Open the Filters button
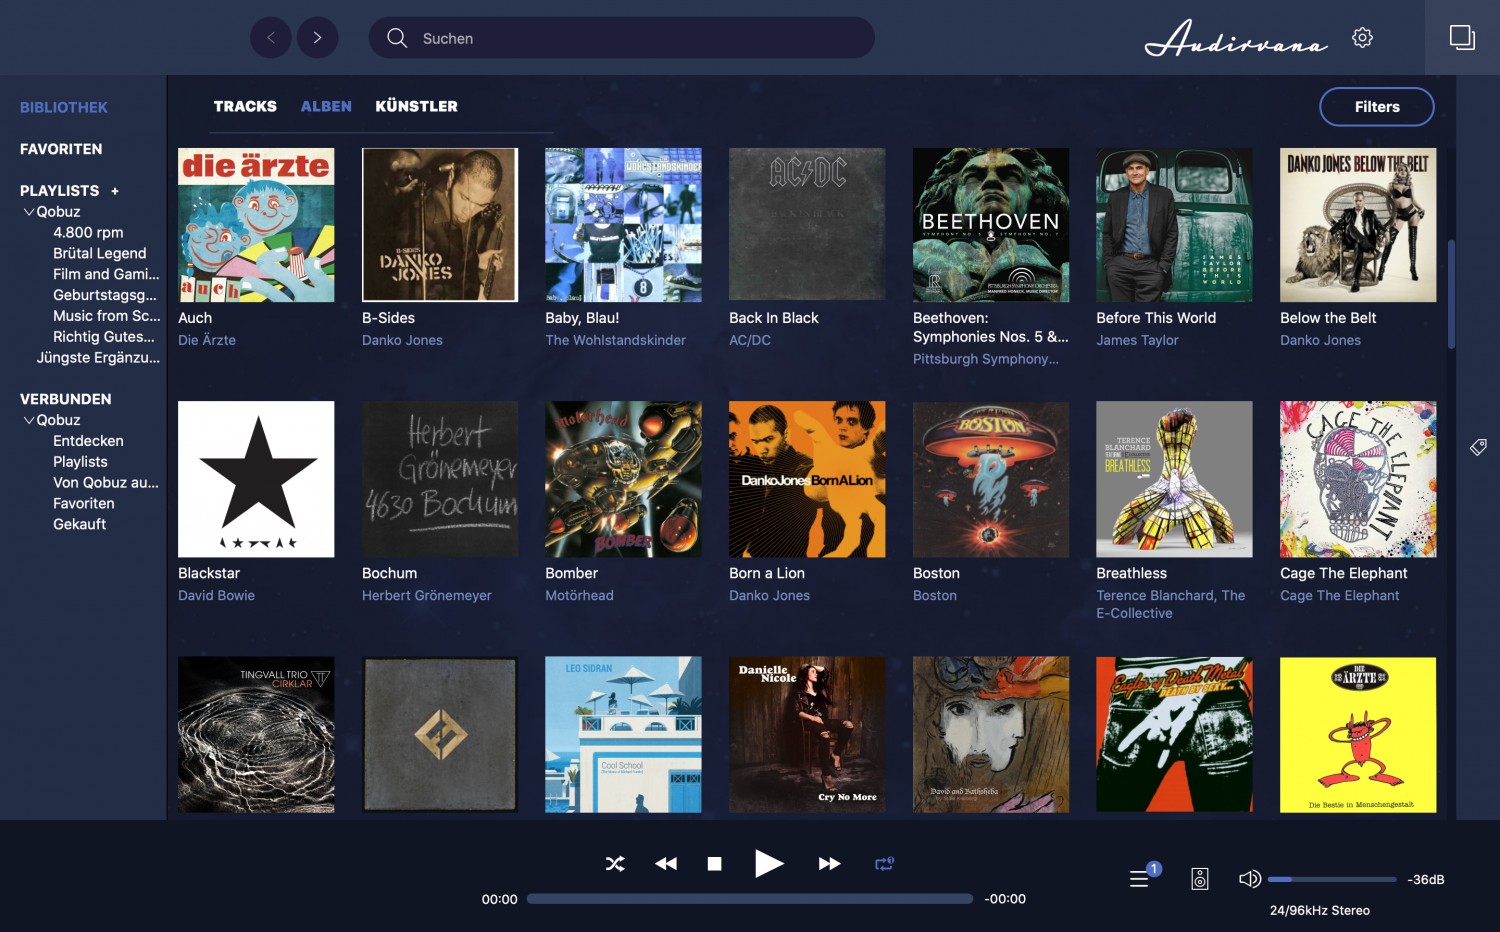Image resolution: width=1500 pixels, height=932 pixels. click(1377, 107)
